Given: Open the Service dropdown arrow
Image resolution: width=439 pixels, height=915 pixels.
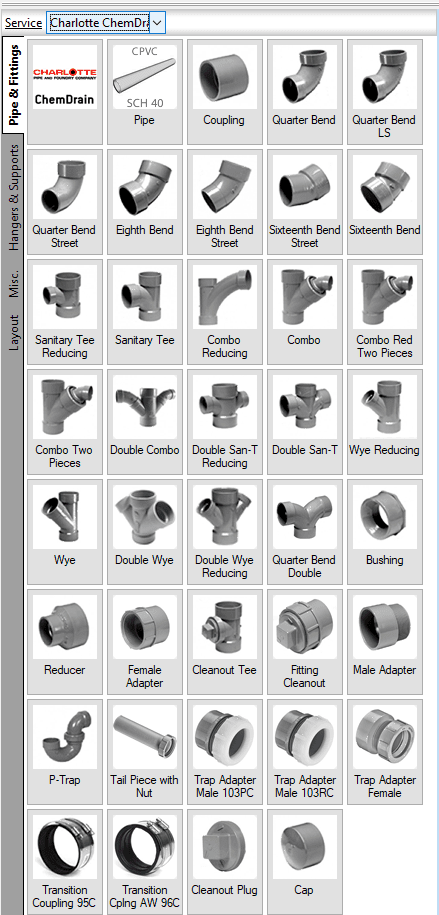Looking at the screenshot, I should (x=158, y=23).
